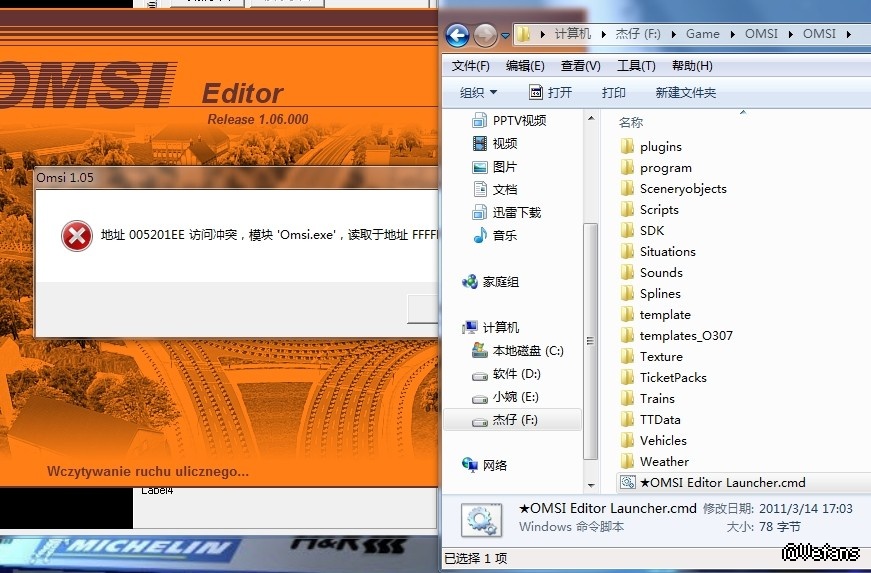Open the 查看(V) menu
Screen dimensions: 871x573
580,66
